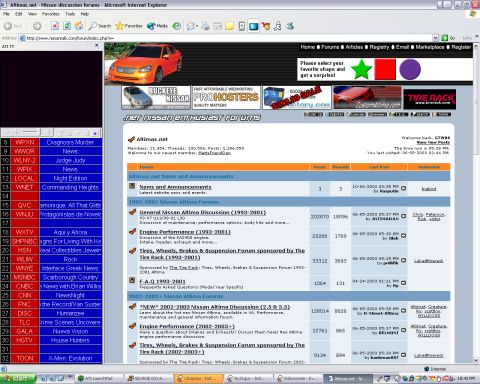
Task: Expand the Address bar dropdown arrow
Action: [x=435, y=38]
